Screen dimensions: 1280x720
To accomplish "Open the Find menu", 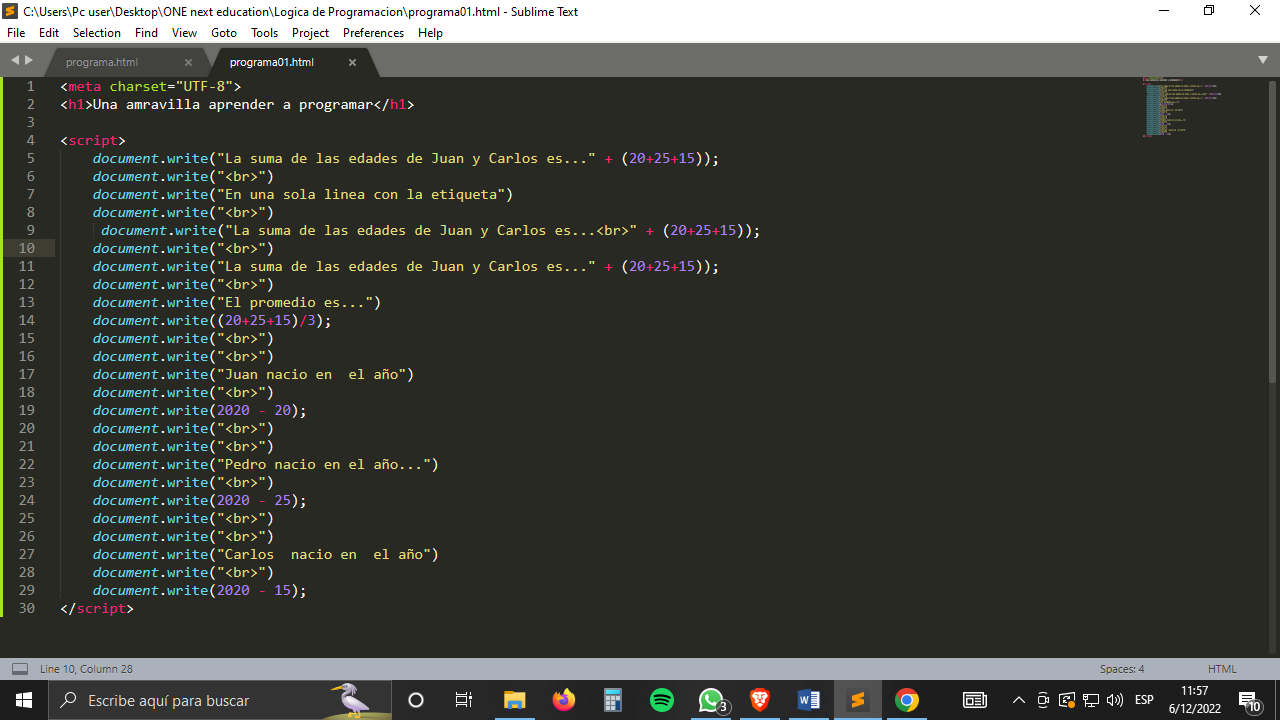I will pyautogui.click(x=146, y=33).
